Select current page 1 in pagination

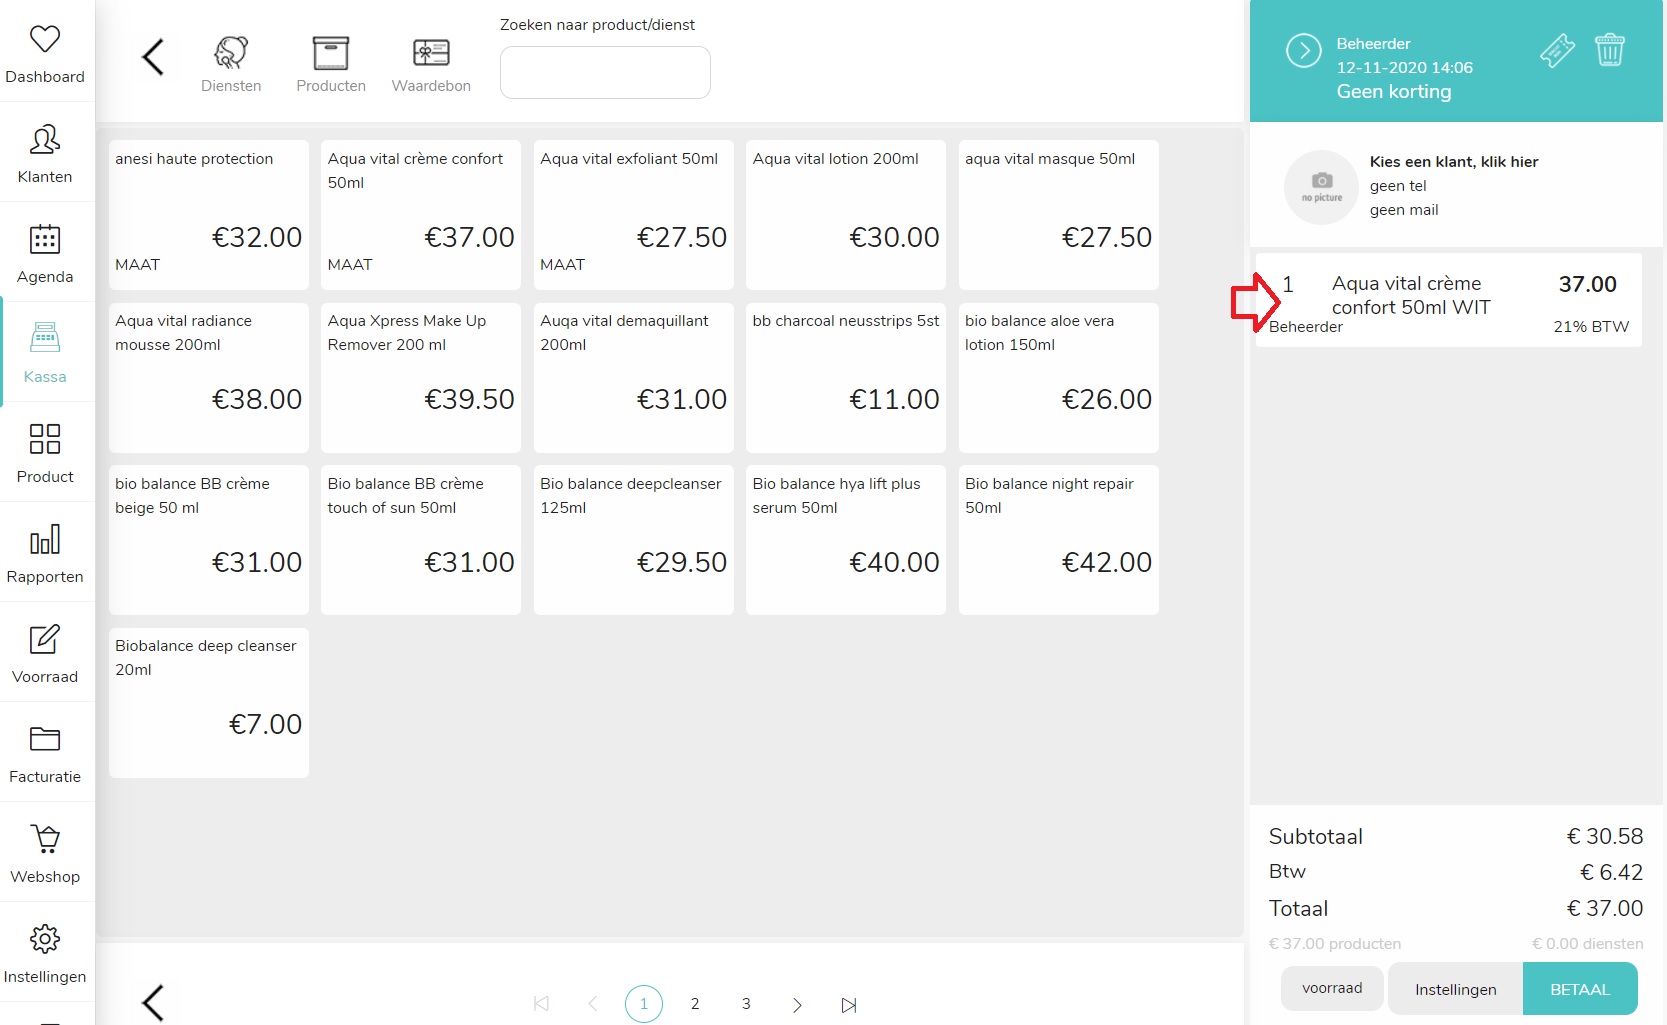[644, 1004]
